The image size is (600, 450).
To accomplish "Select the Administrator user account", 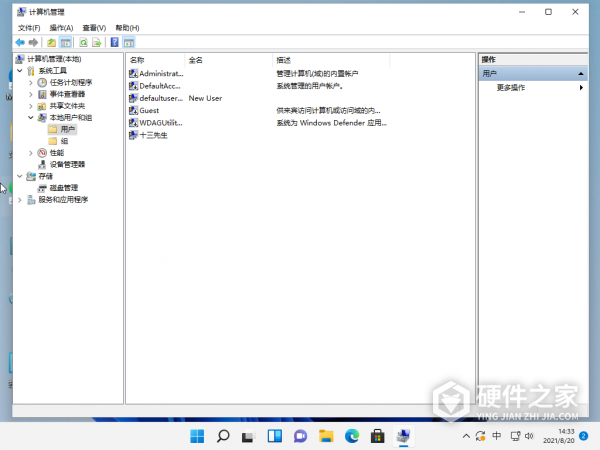I will tap(156, 73).
